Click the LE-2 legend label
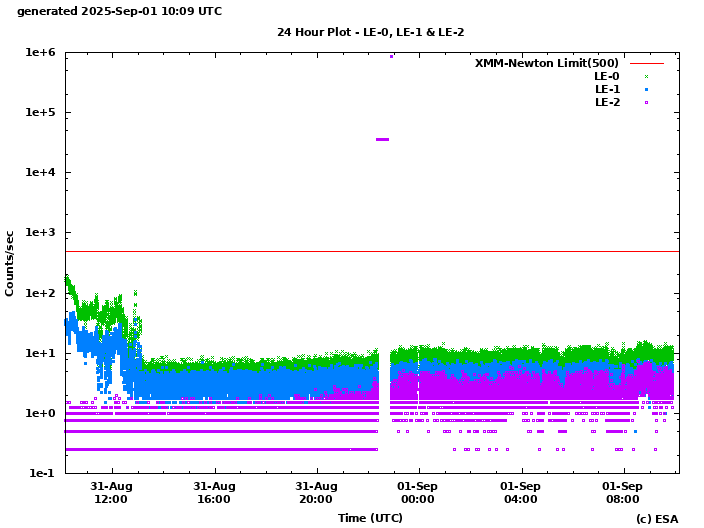704x528 pixels. [x=607, y=102]
